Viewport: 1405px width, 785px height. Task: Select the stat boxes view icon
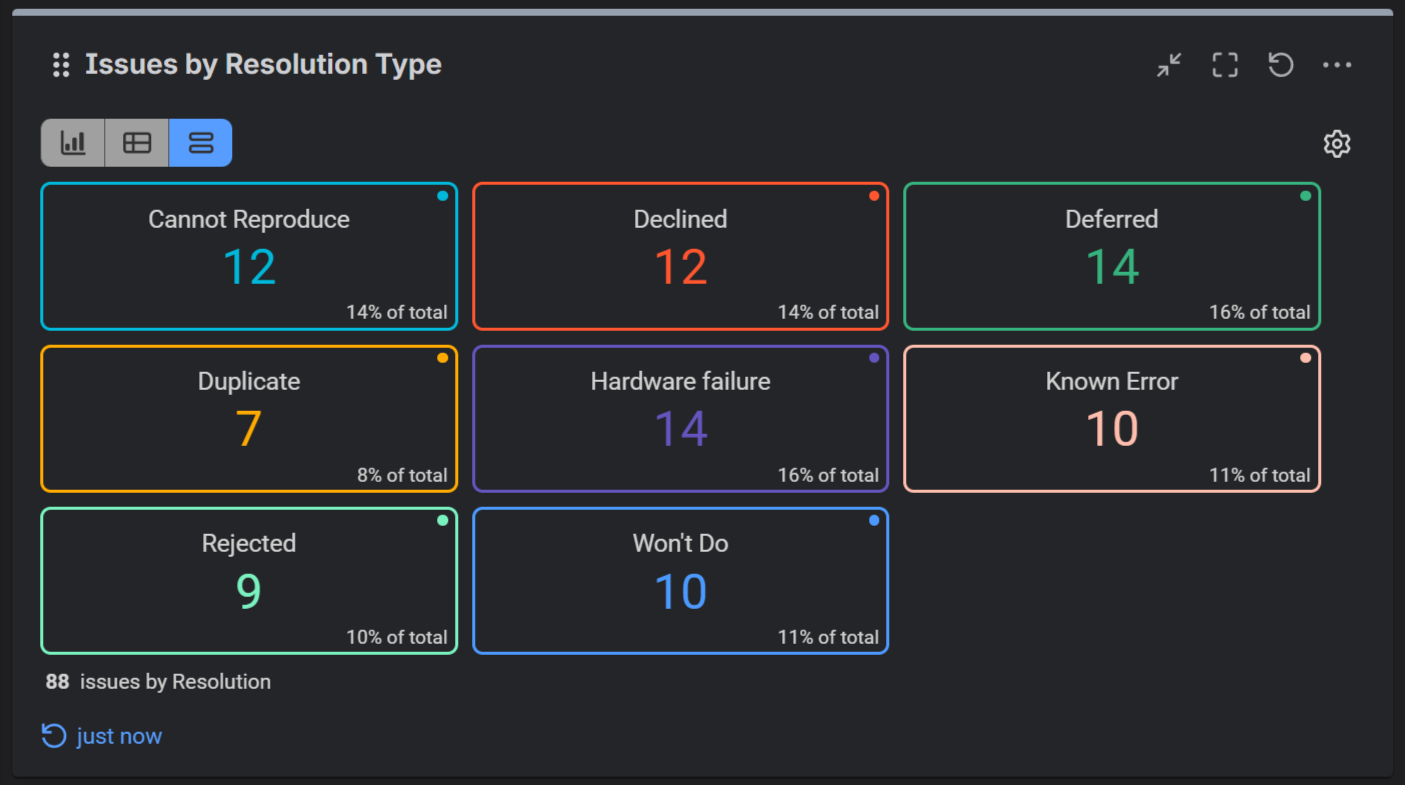tap(200, 142)
